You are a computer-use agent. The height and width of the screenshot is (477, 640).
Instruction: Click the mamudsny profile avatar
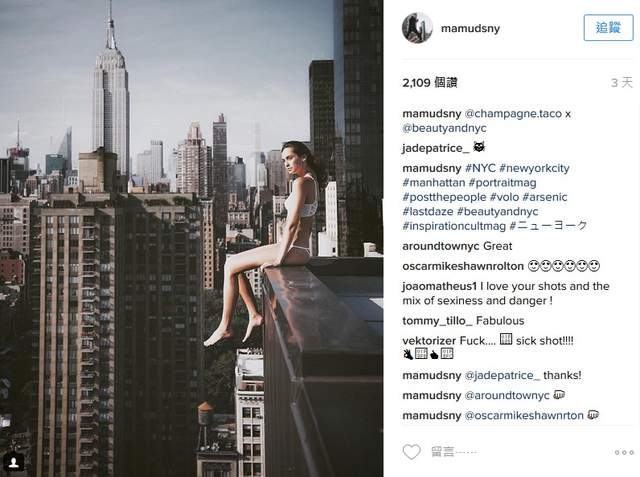[x=417, y=28]
